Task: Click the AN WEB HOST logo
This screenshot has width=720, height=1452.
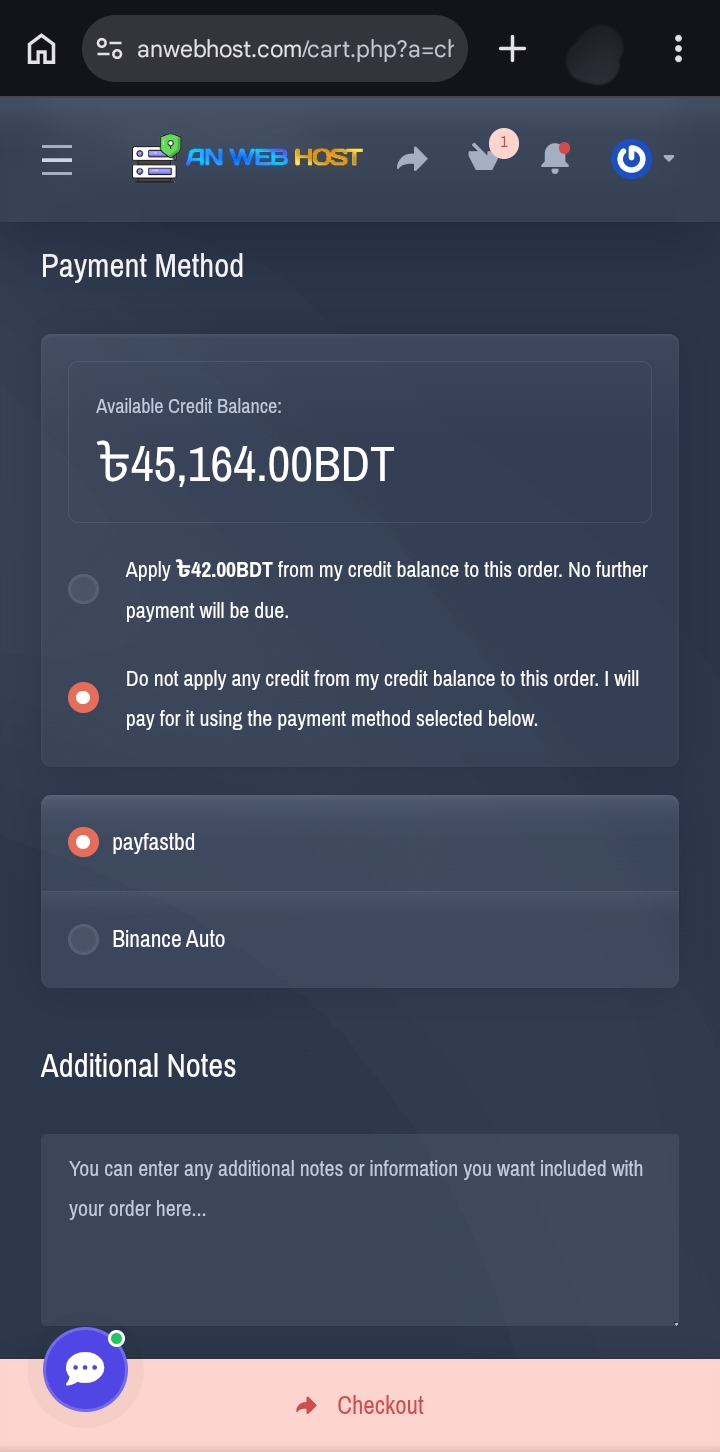Action: click(247, 158)
